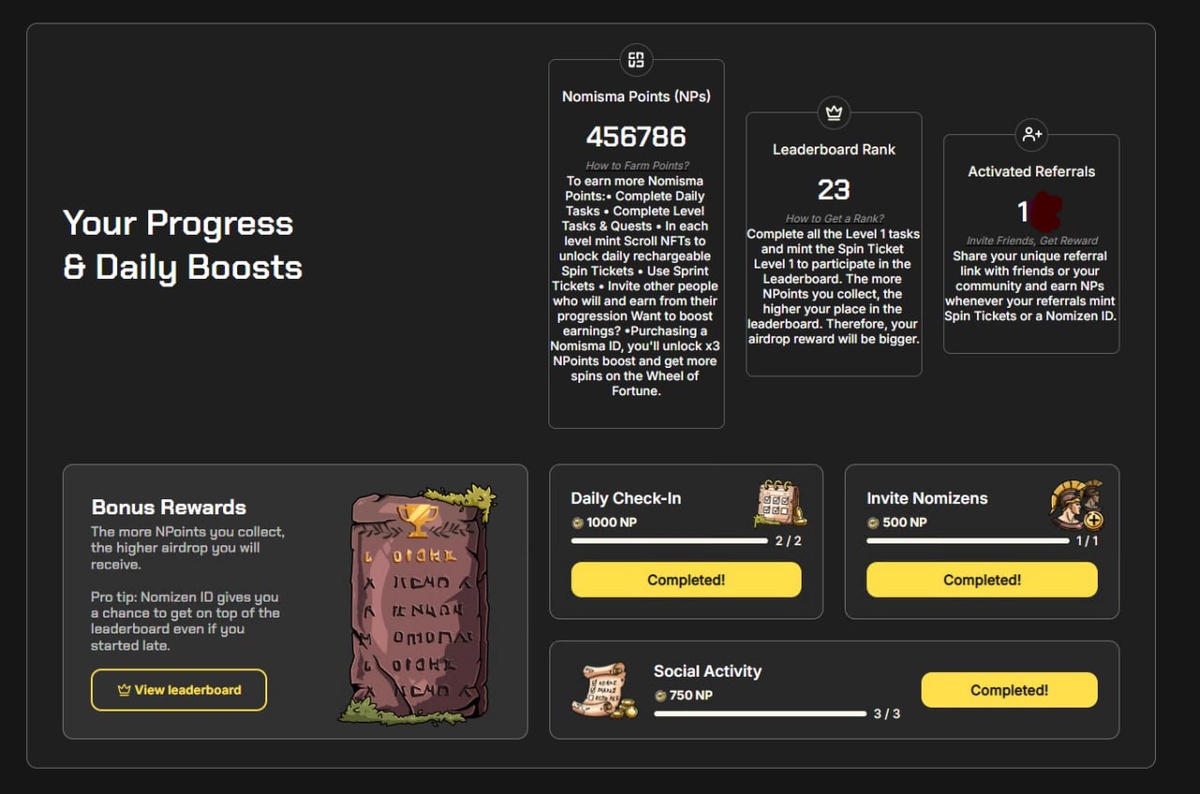The height and width of the screenshot is (794, 1200).
Task: Click the scroll icon in Social Activity
Action: coord(605,690)
